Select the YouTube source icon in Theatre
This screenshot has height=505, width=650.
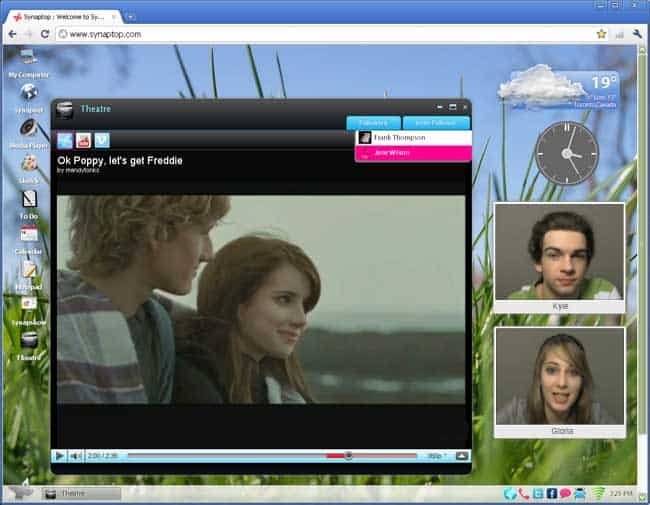83,141
